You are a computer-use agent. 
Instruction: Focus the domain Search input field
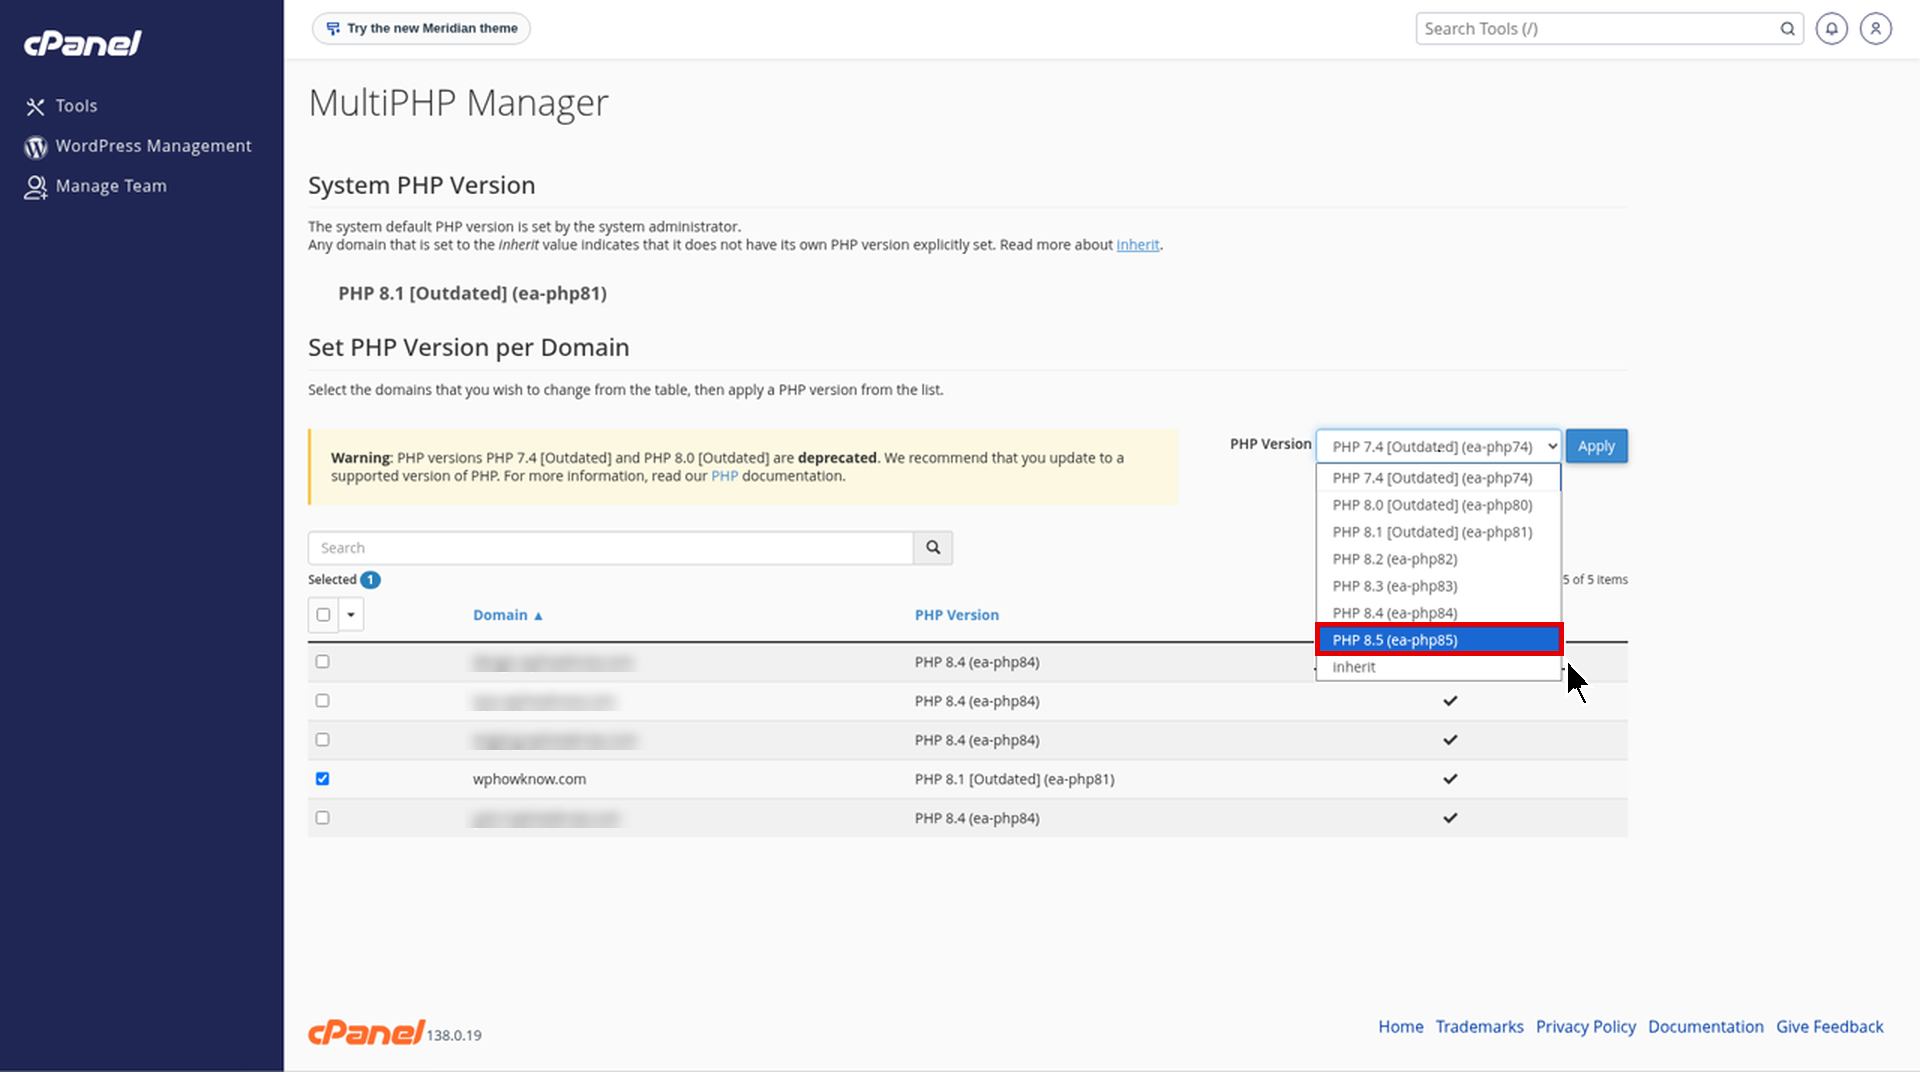610,548
